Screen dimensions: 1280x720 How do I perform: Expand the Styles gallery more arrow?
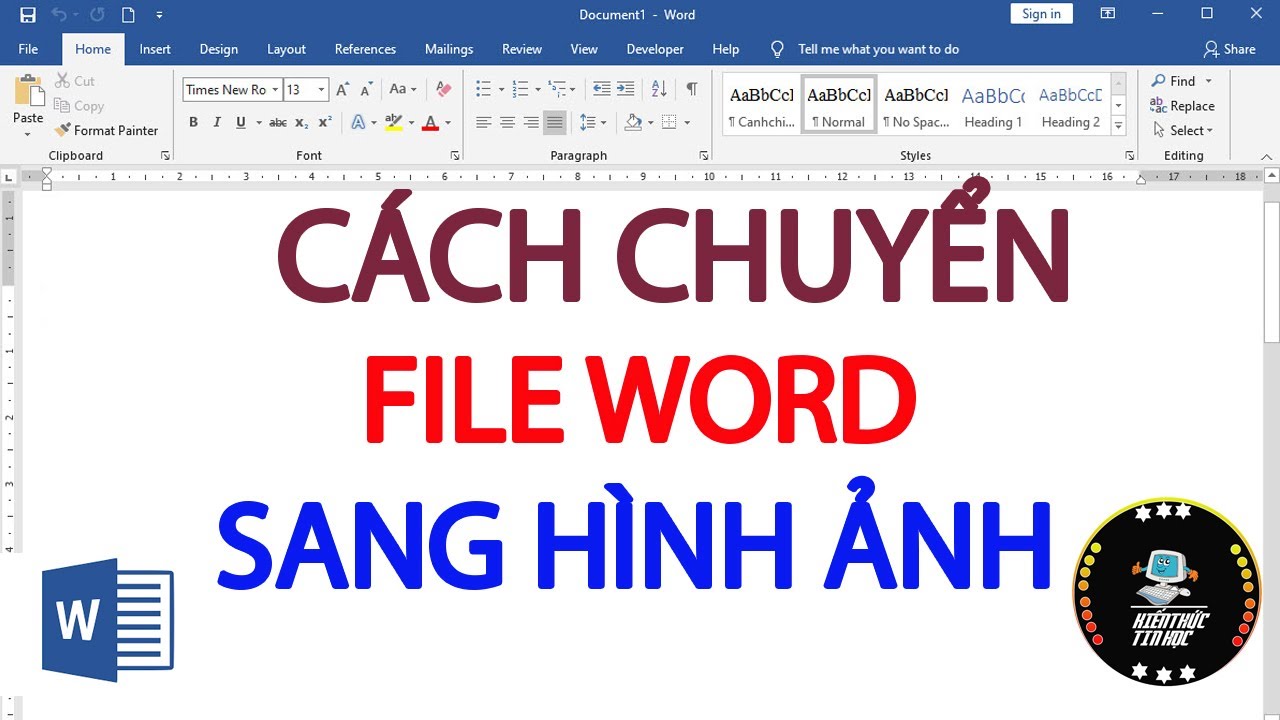tap(1118, 127)
